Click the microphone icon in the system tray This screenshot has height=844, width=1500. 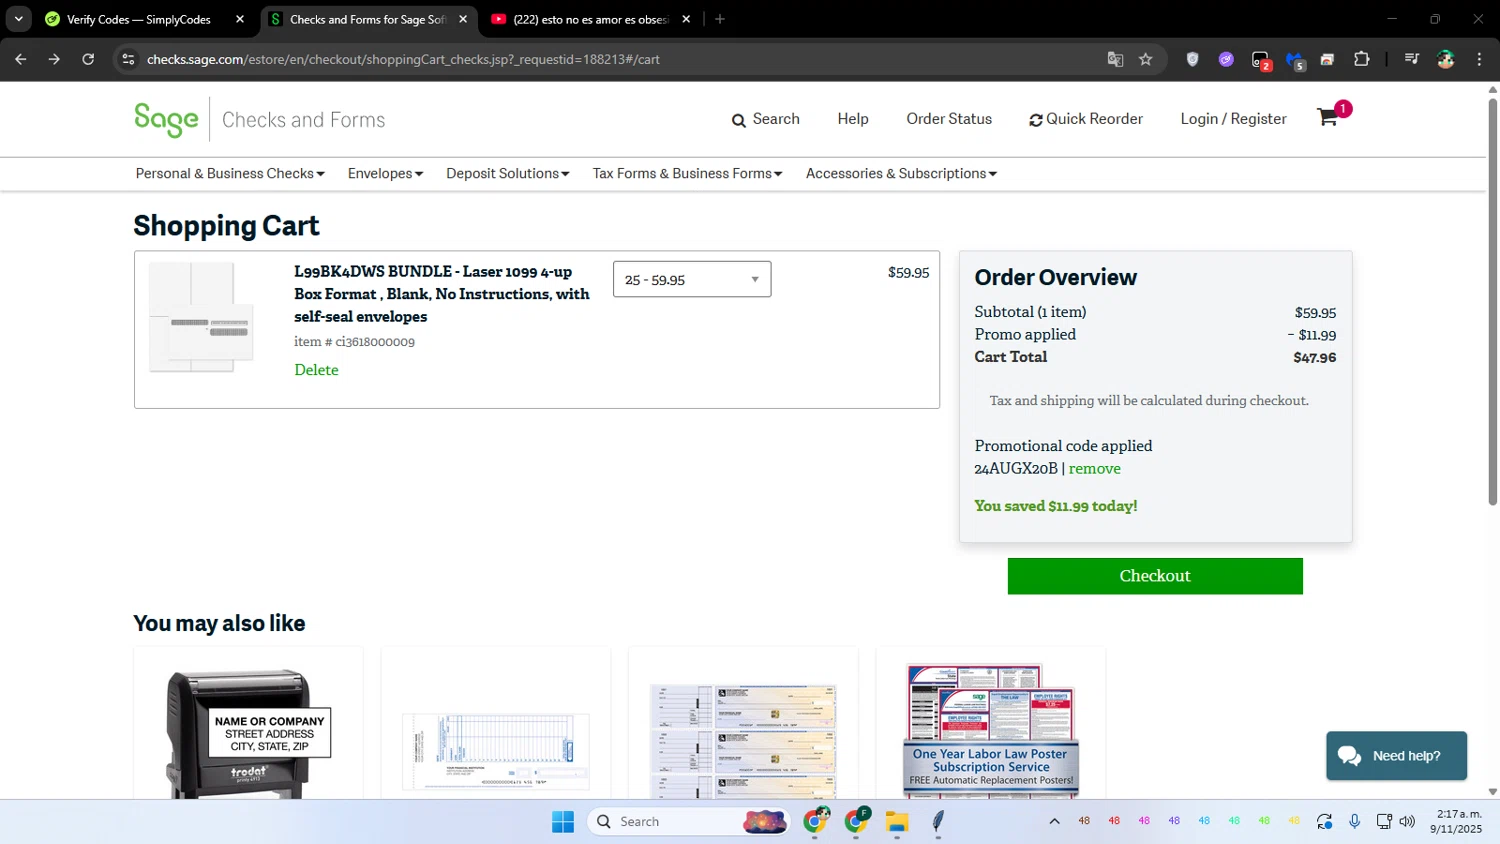click(1354, 821)
